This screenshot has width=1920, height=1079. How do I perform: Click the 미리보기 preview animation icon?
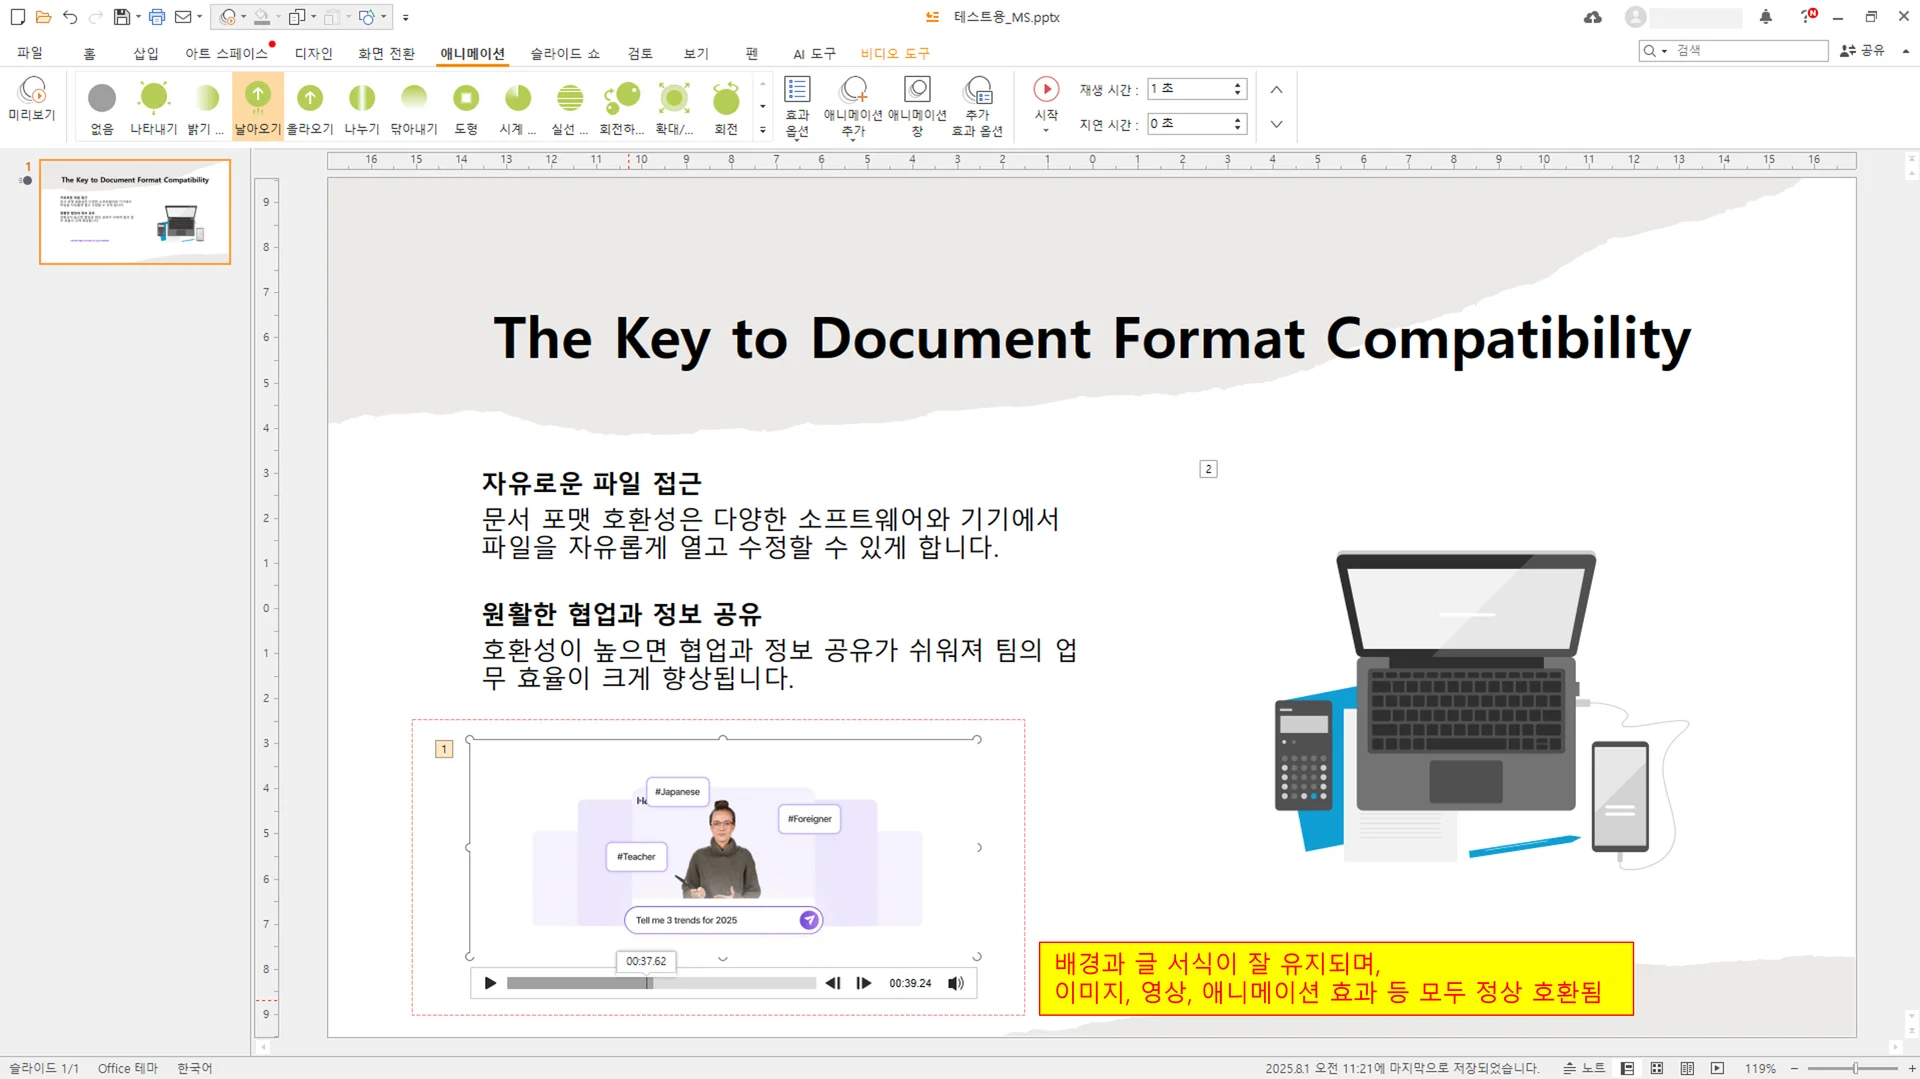coord(32,99)
